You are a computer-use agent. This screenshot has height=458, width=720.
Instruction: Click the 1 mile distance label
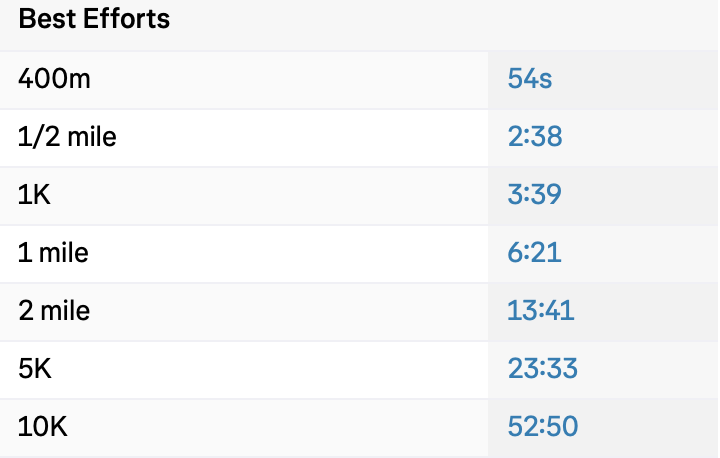[x=53, y=253]
